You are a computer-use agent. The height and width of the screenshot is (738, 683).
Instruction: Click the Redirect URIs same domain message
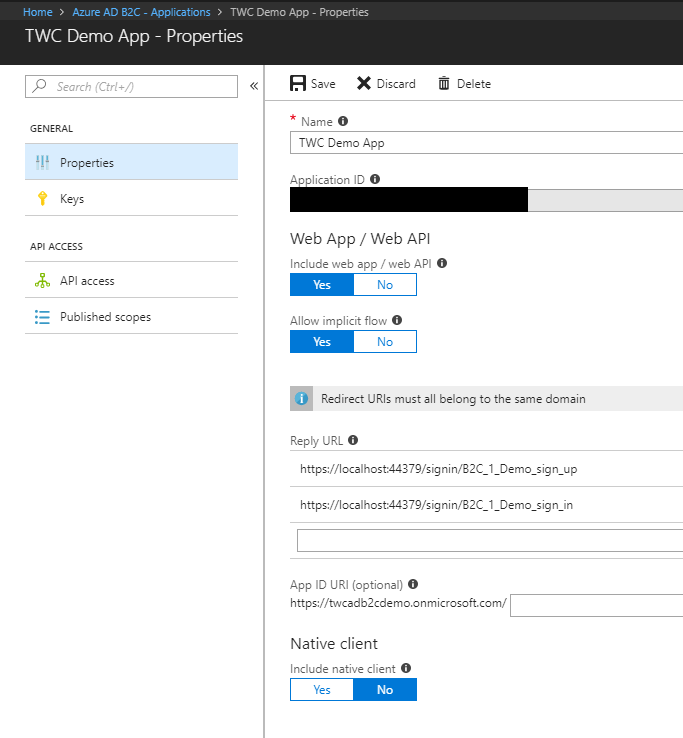coord(453,399)
